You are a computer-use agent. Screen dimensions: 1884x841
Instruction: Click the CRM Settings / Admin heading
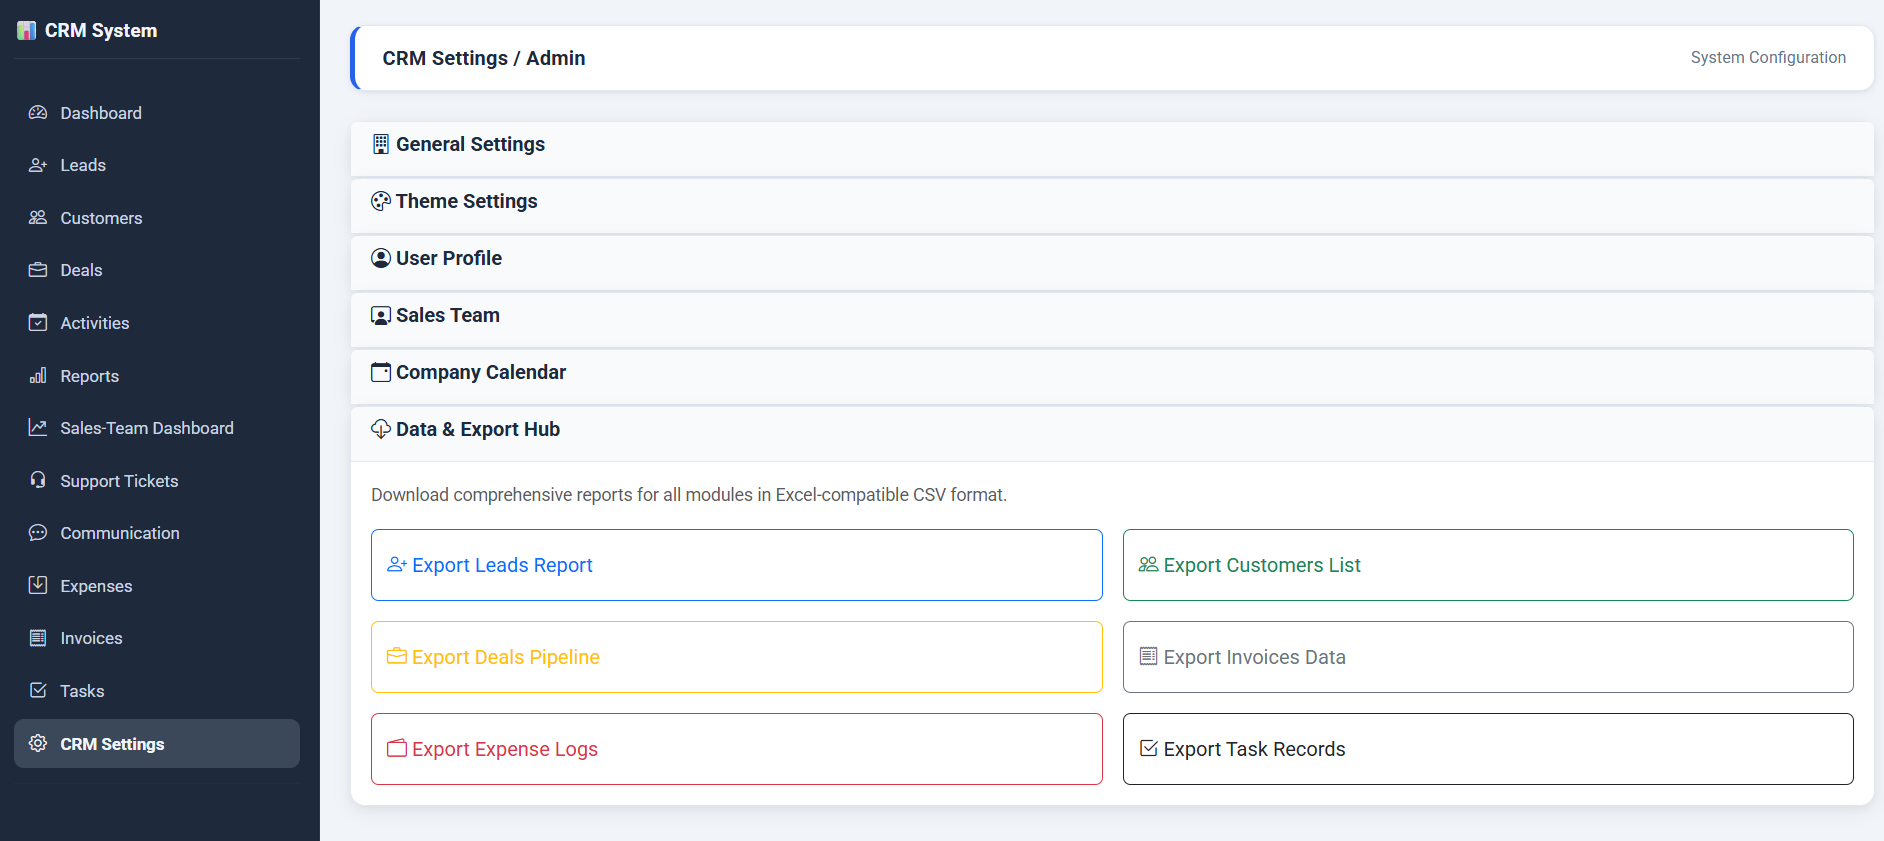tap(484, 58)
